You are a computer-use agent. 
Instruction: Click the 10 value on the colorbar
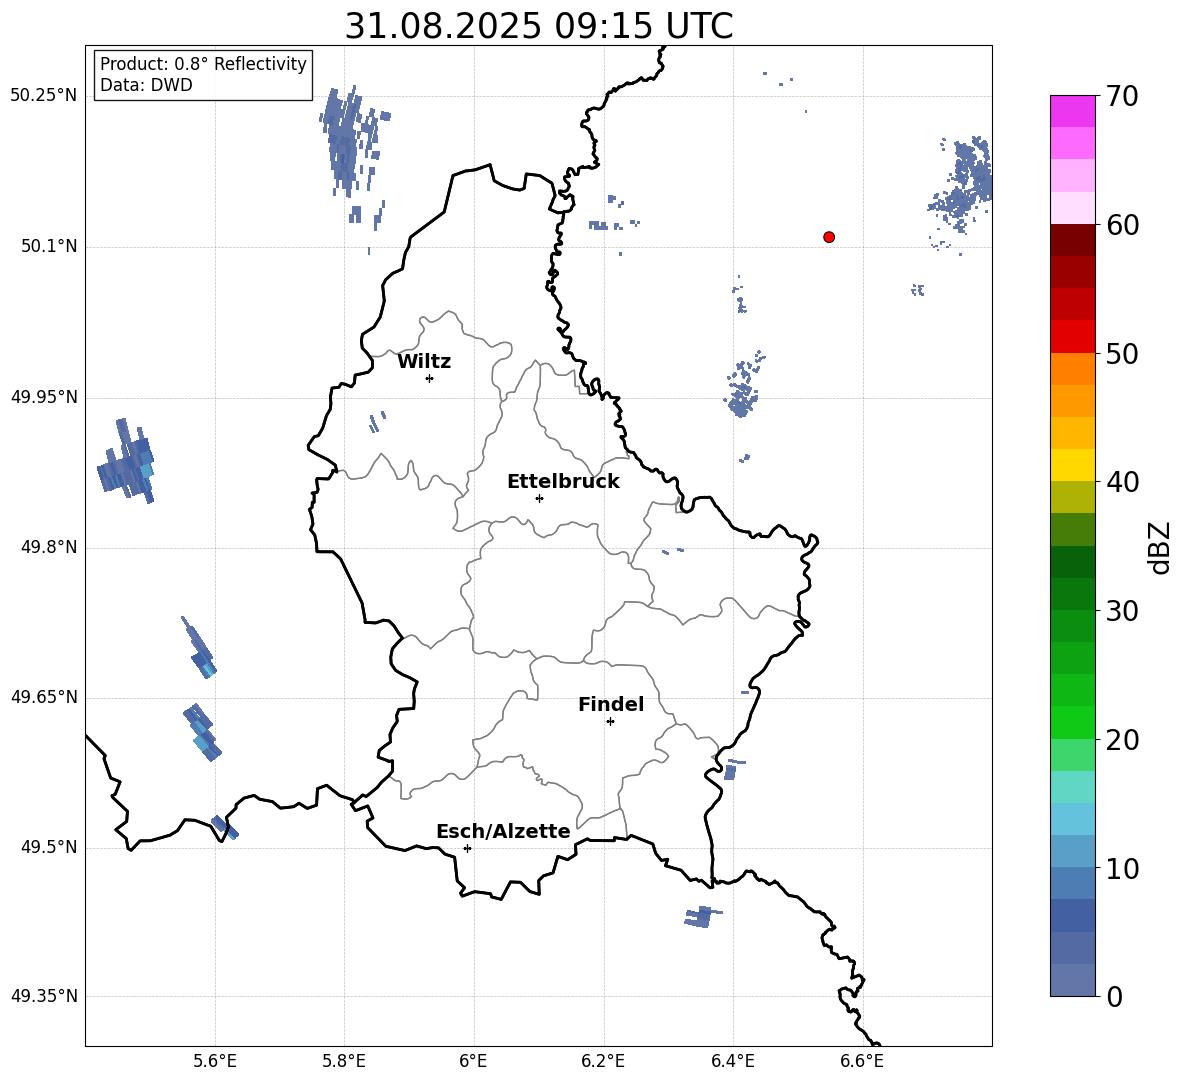[x=1123, y=868]
